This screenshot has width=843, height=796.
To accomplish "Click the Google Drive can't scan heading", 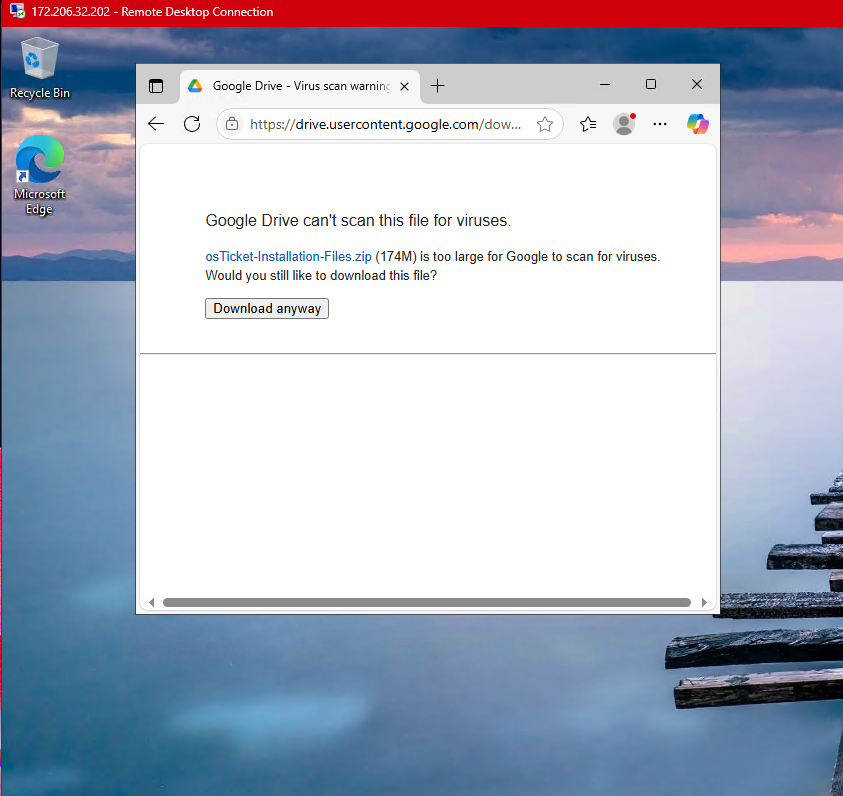I will tap(358, 220).
